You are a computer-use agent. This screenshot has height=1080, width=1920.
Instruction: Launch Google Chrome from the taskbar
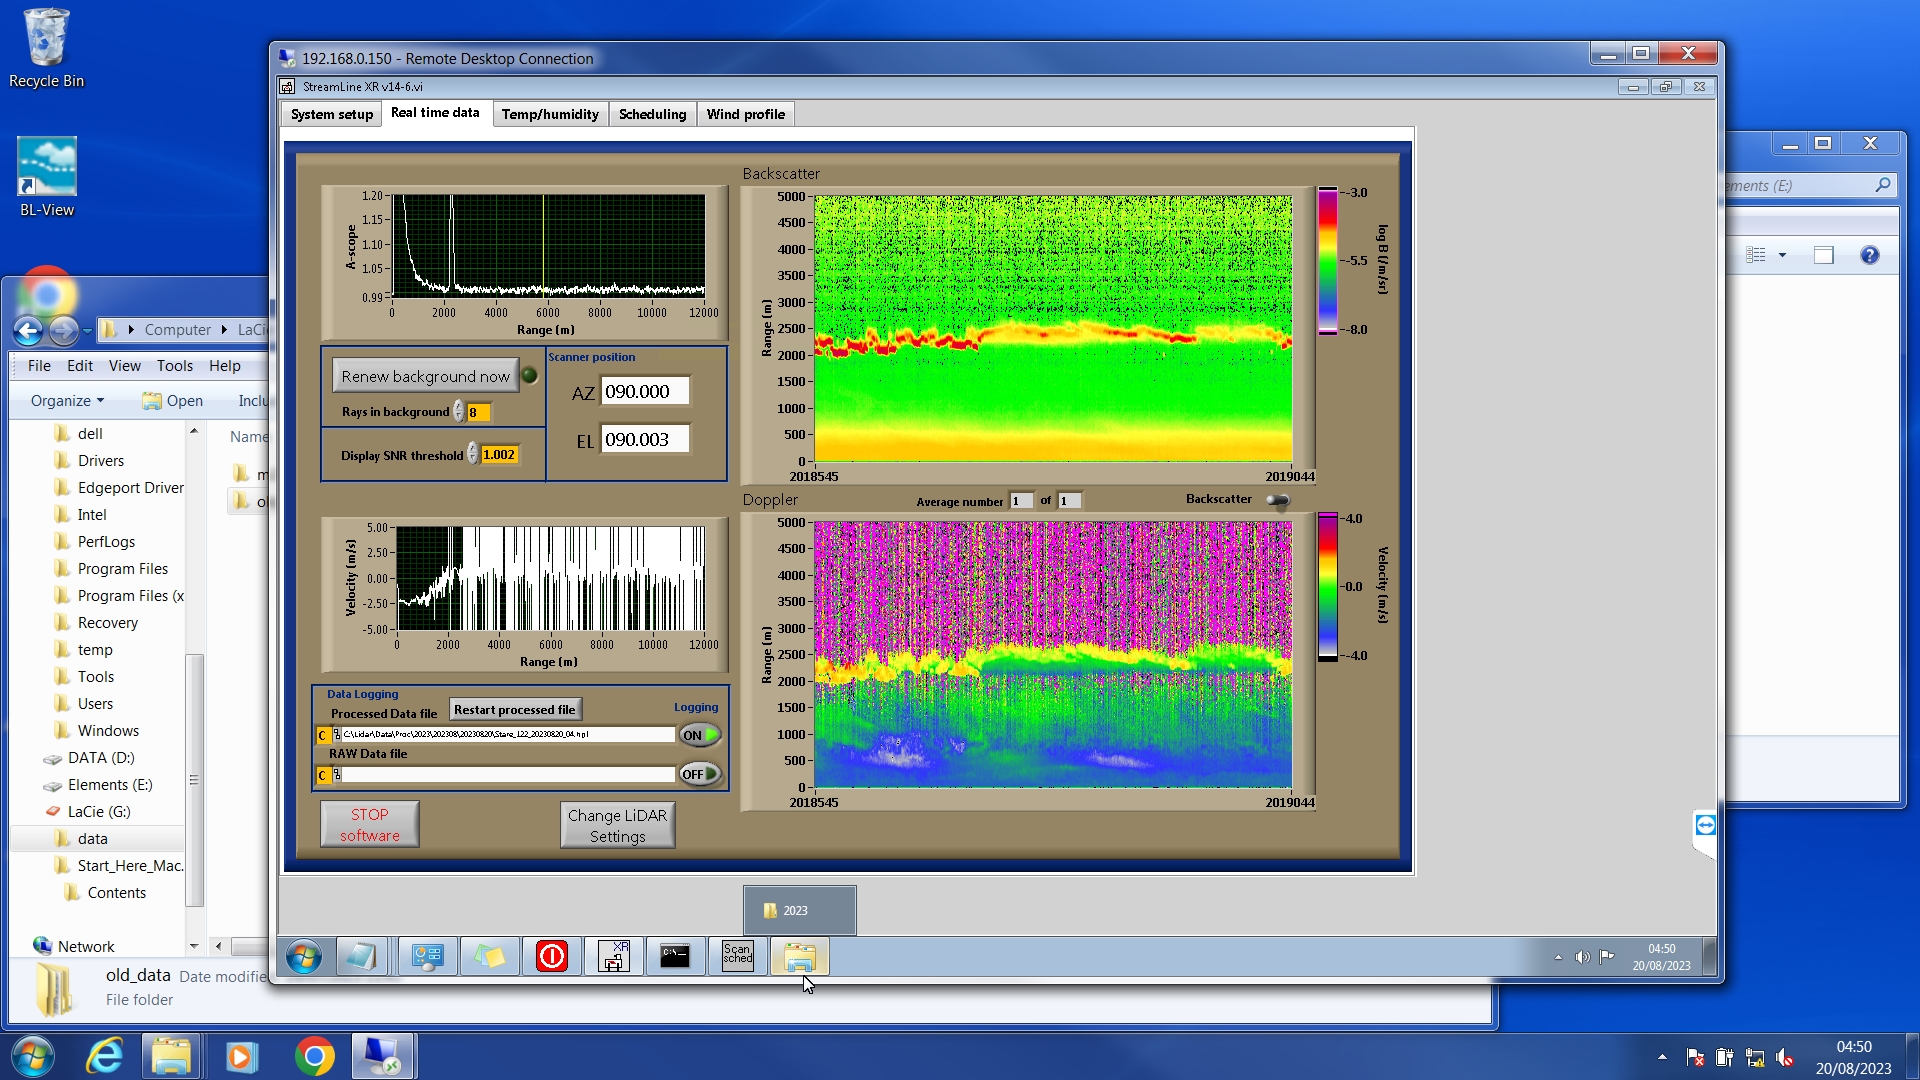pyautogui.click(x=314, y=1057)
